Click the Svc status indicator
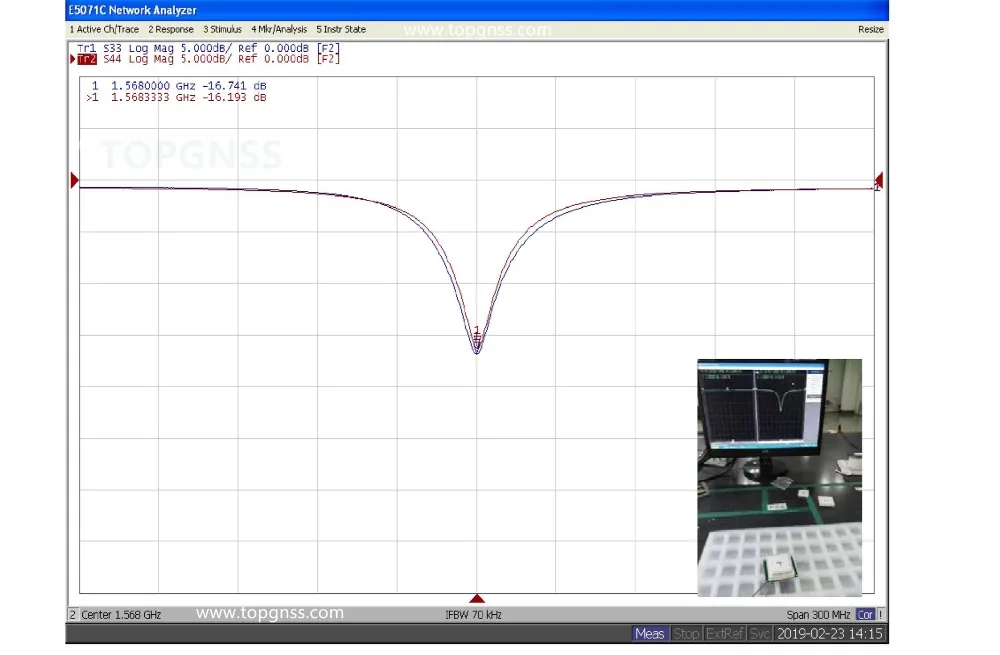 [760, 633]
